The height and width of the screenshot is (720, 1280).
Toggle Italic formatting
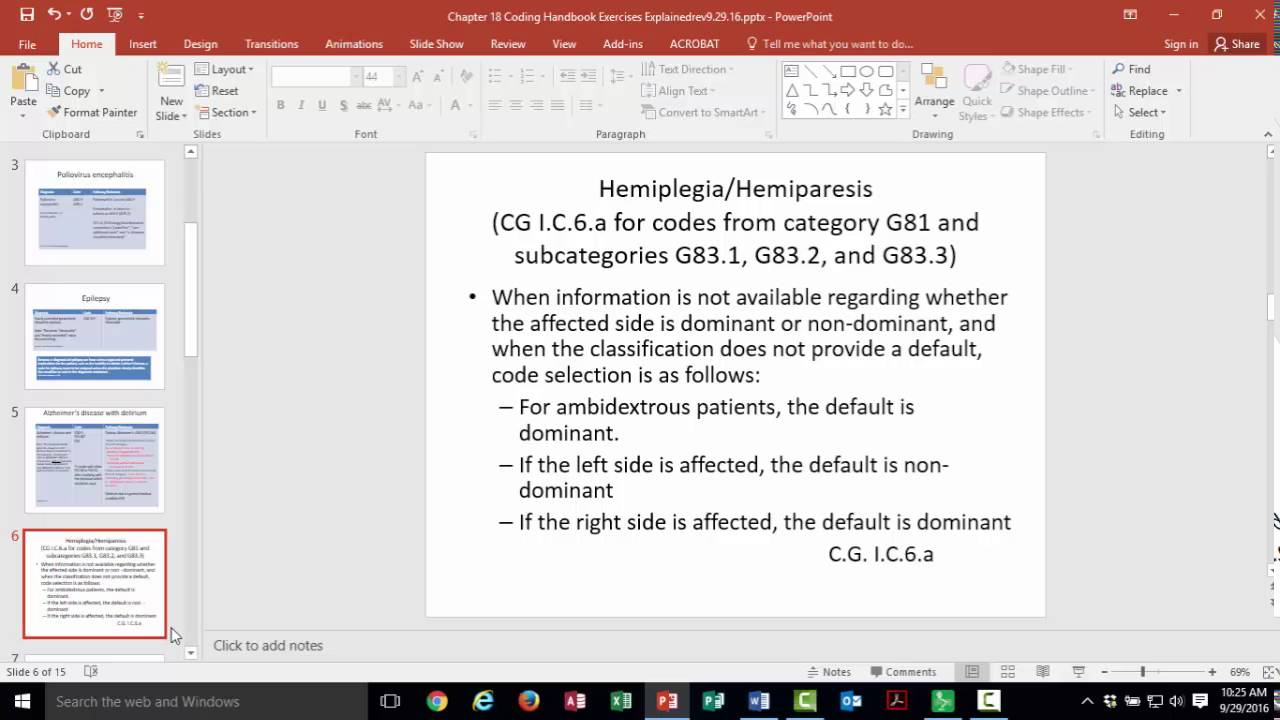pyautogui.click(x=301, y=105)
